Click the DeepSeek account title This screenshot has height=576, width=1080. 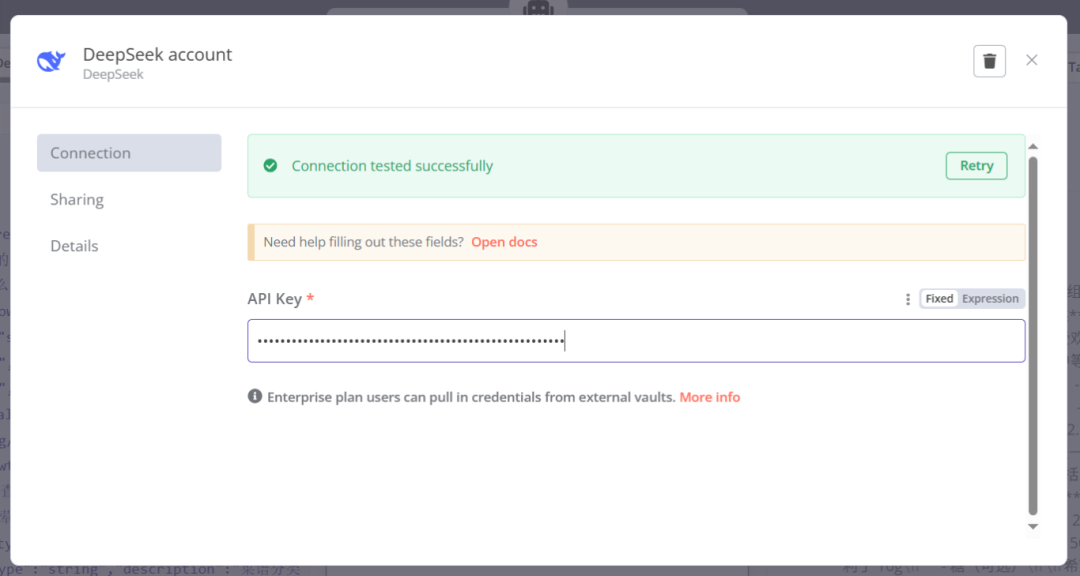(x=157, y=54)
